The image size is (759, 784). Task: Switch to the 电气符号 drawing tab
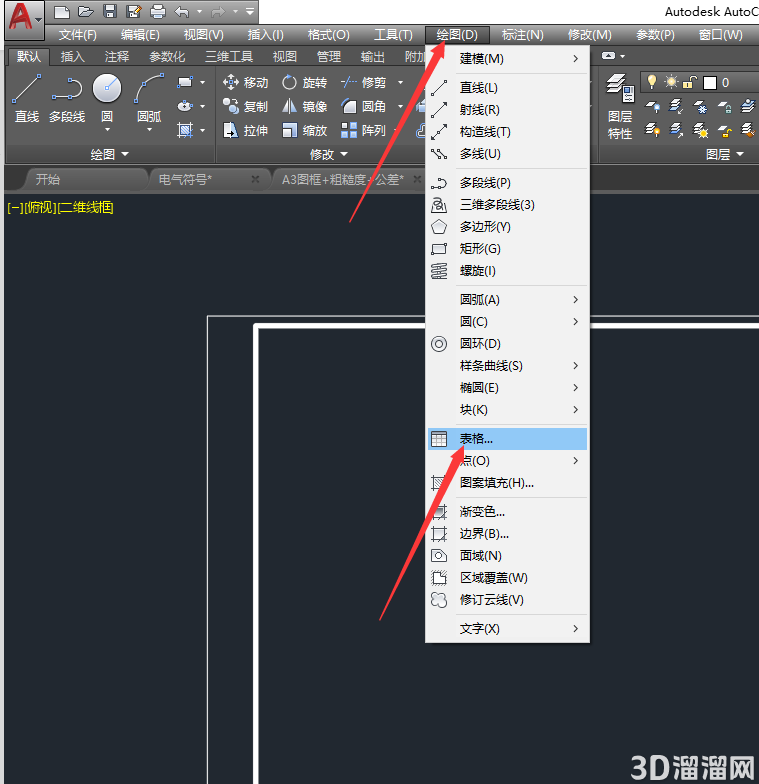click(x=185, y=180)
